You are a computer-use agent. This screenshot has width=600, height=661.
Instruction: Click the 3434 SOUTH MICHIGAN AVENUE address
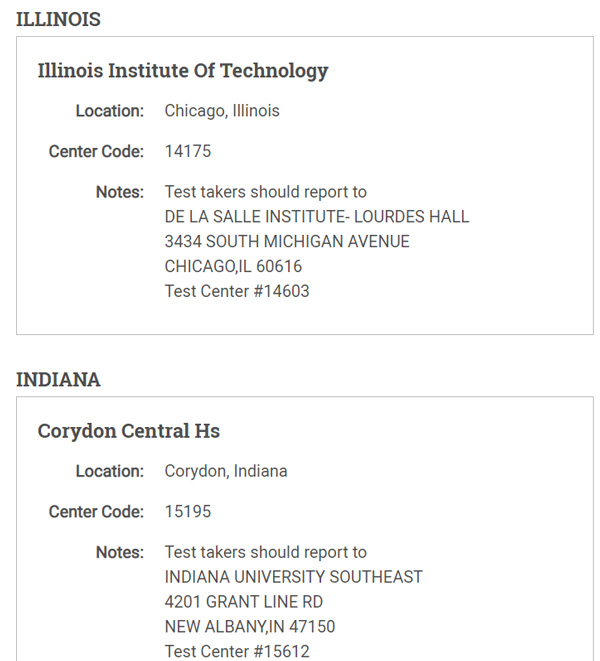(x=287, y=242)
